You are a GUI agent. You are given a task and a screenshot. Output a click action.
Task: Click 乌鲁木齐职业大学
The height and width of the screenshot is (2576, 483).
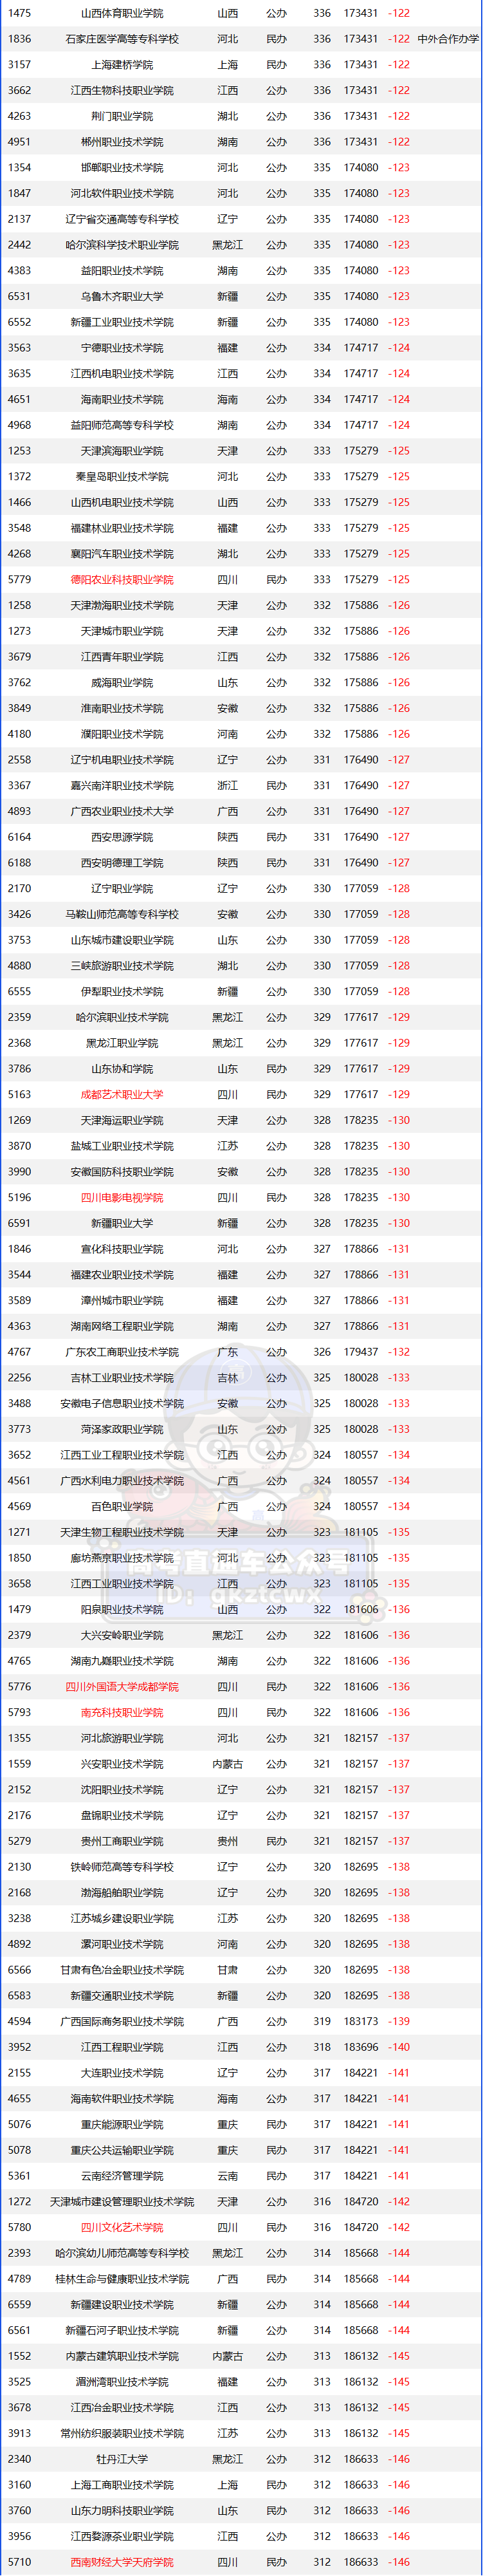click(x=122, y=297)
